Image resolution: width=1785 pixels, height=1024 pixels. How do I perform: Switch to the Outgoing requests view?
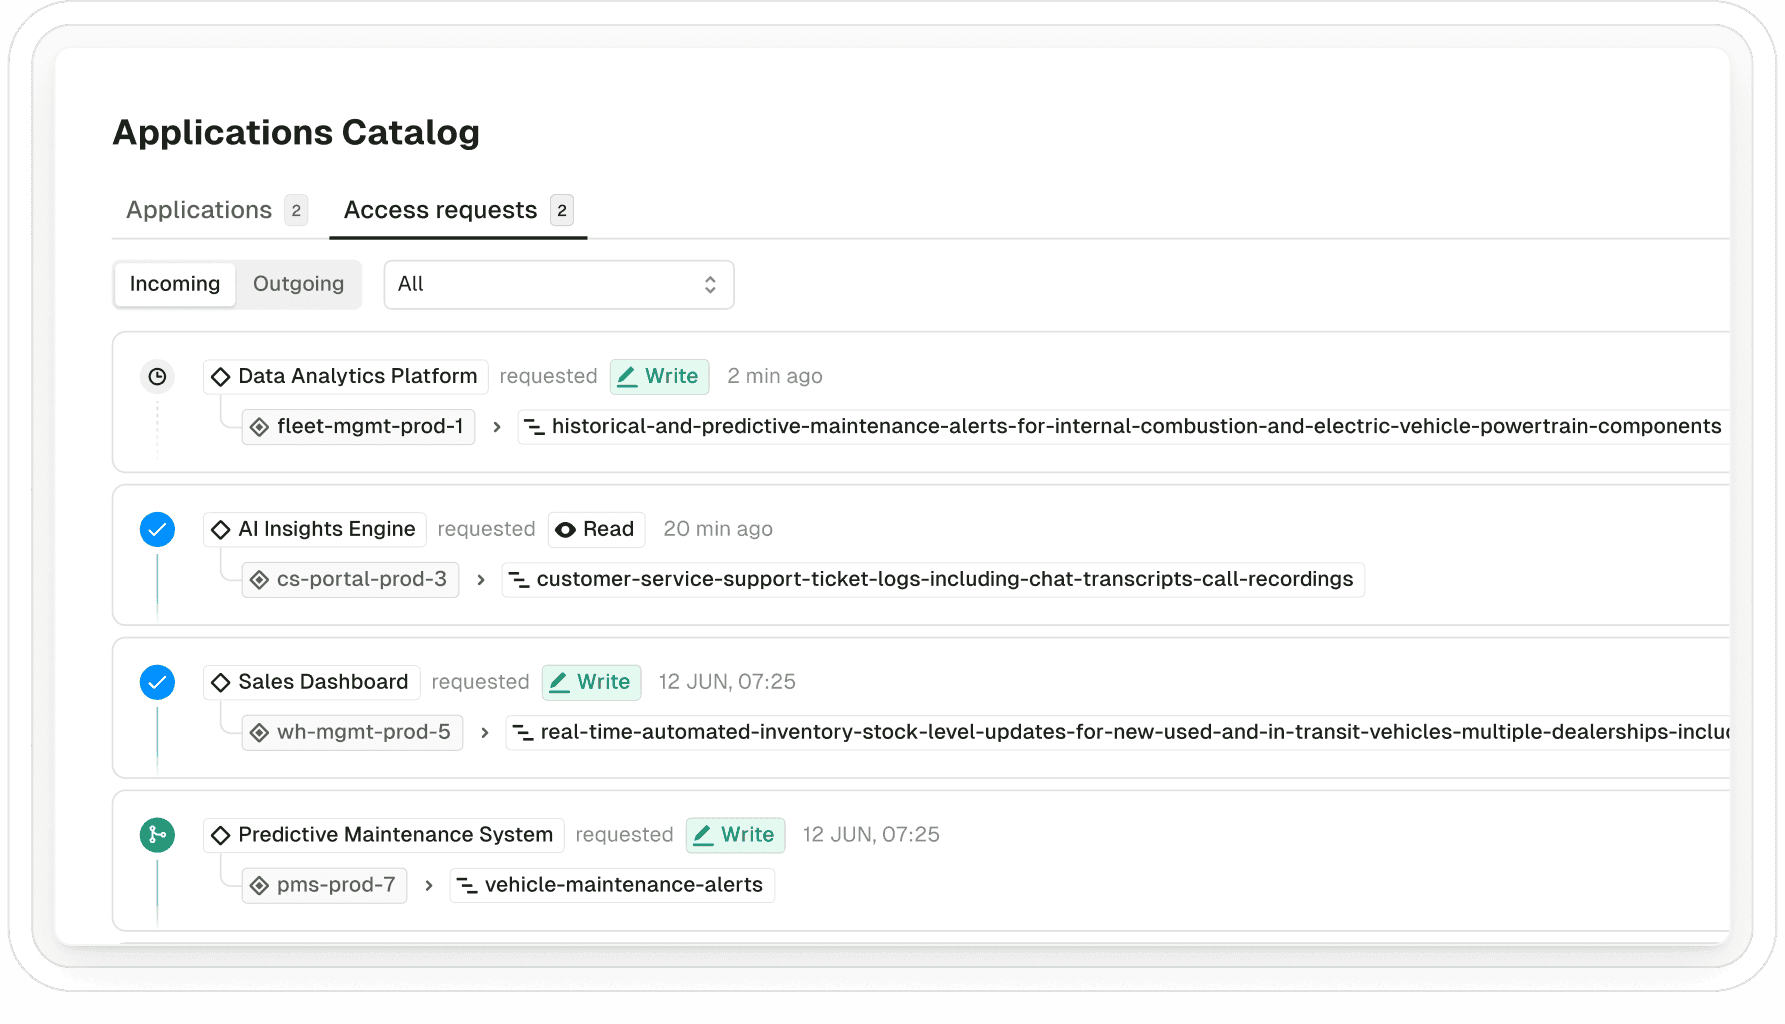(x=297, y=284)
